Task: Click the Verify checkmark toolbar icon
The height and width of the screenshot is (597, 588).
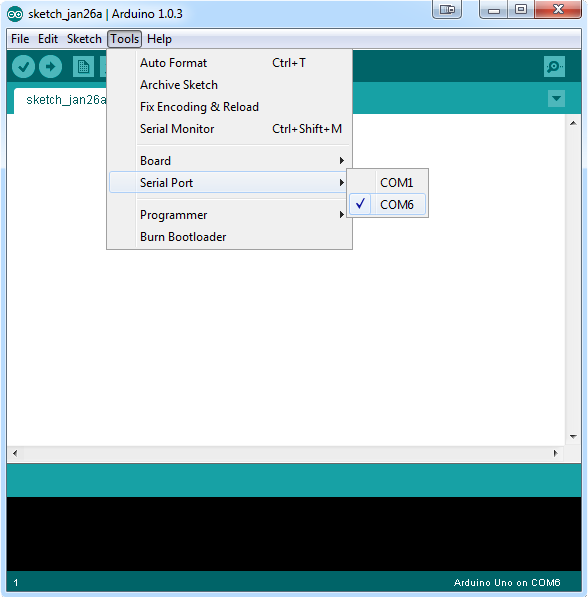Action: (x=24, y=67)
